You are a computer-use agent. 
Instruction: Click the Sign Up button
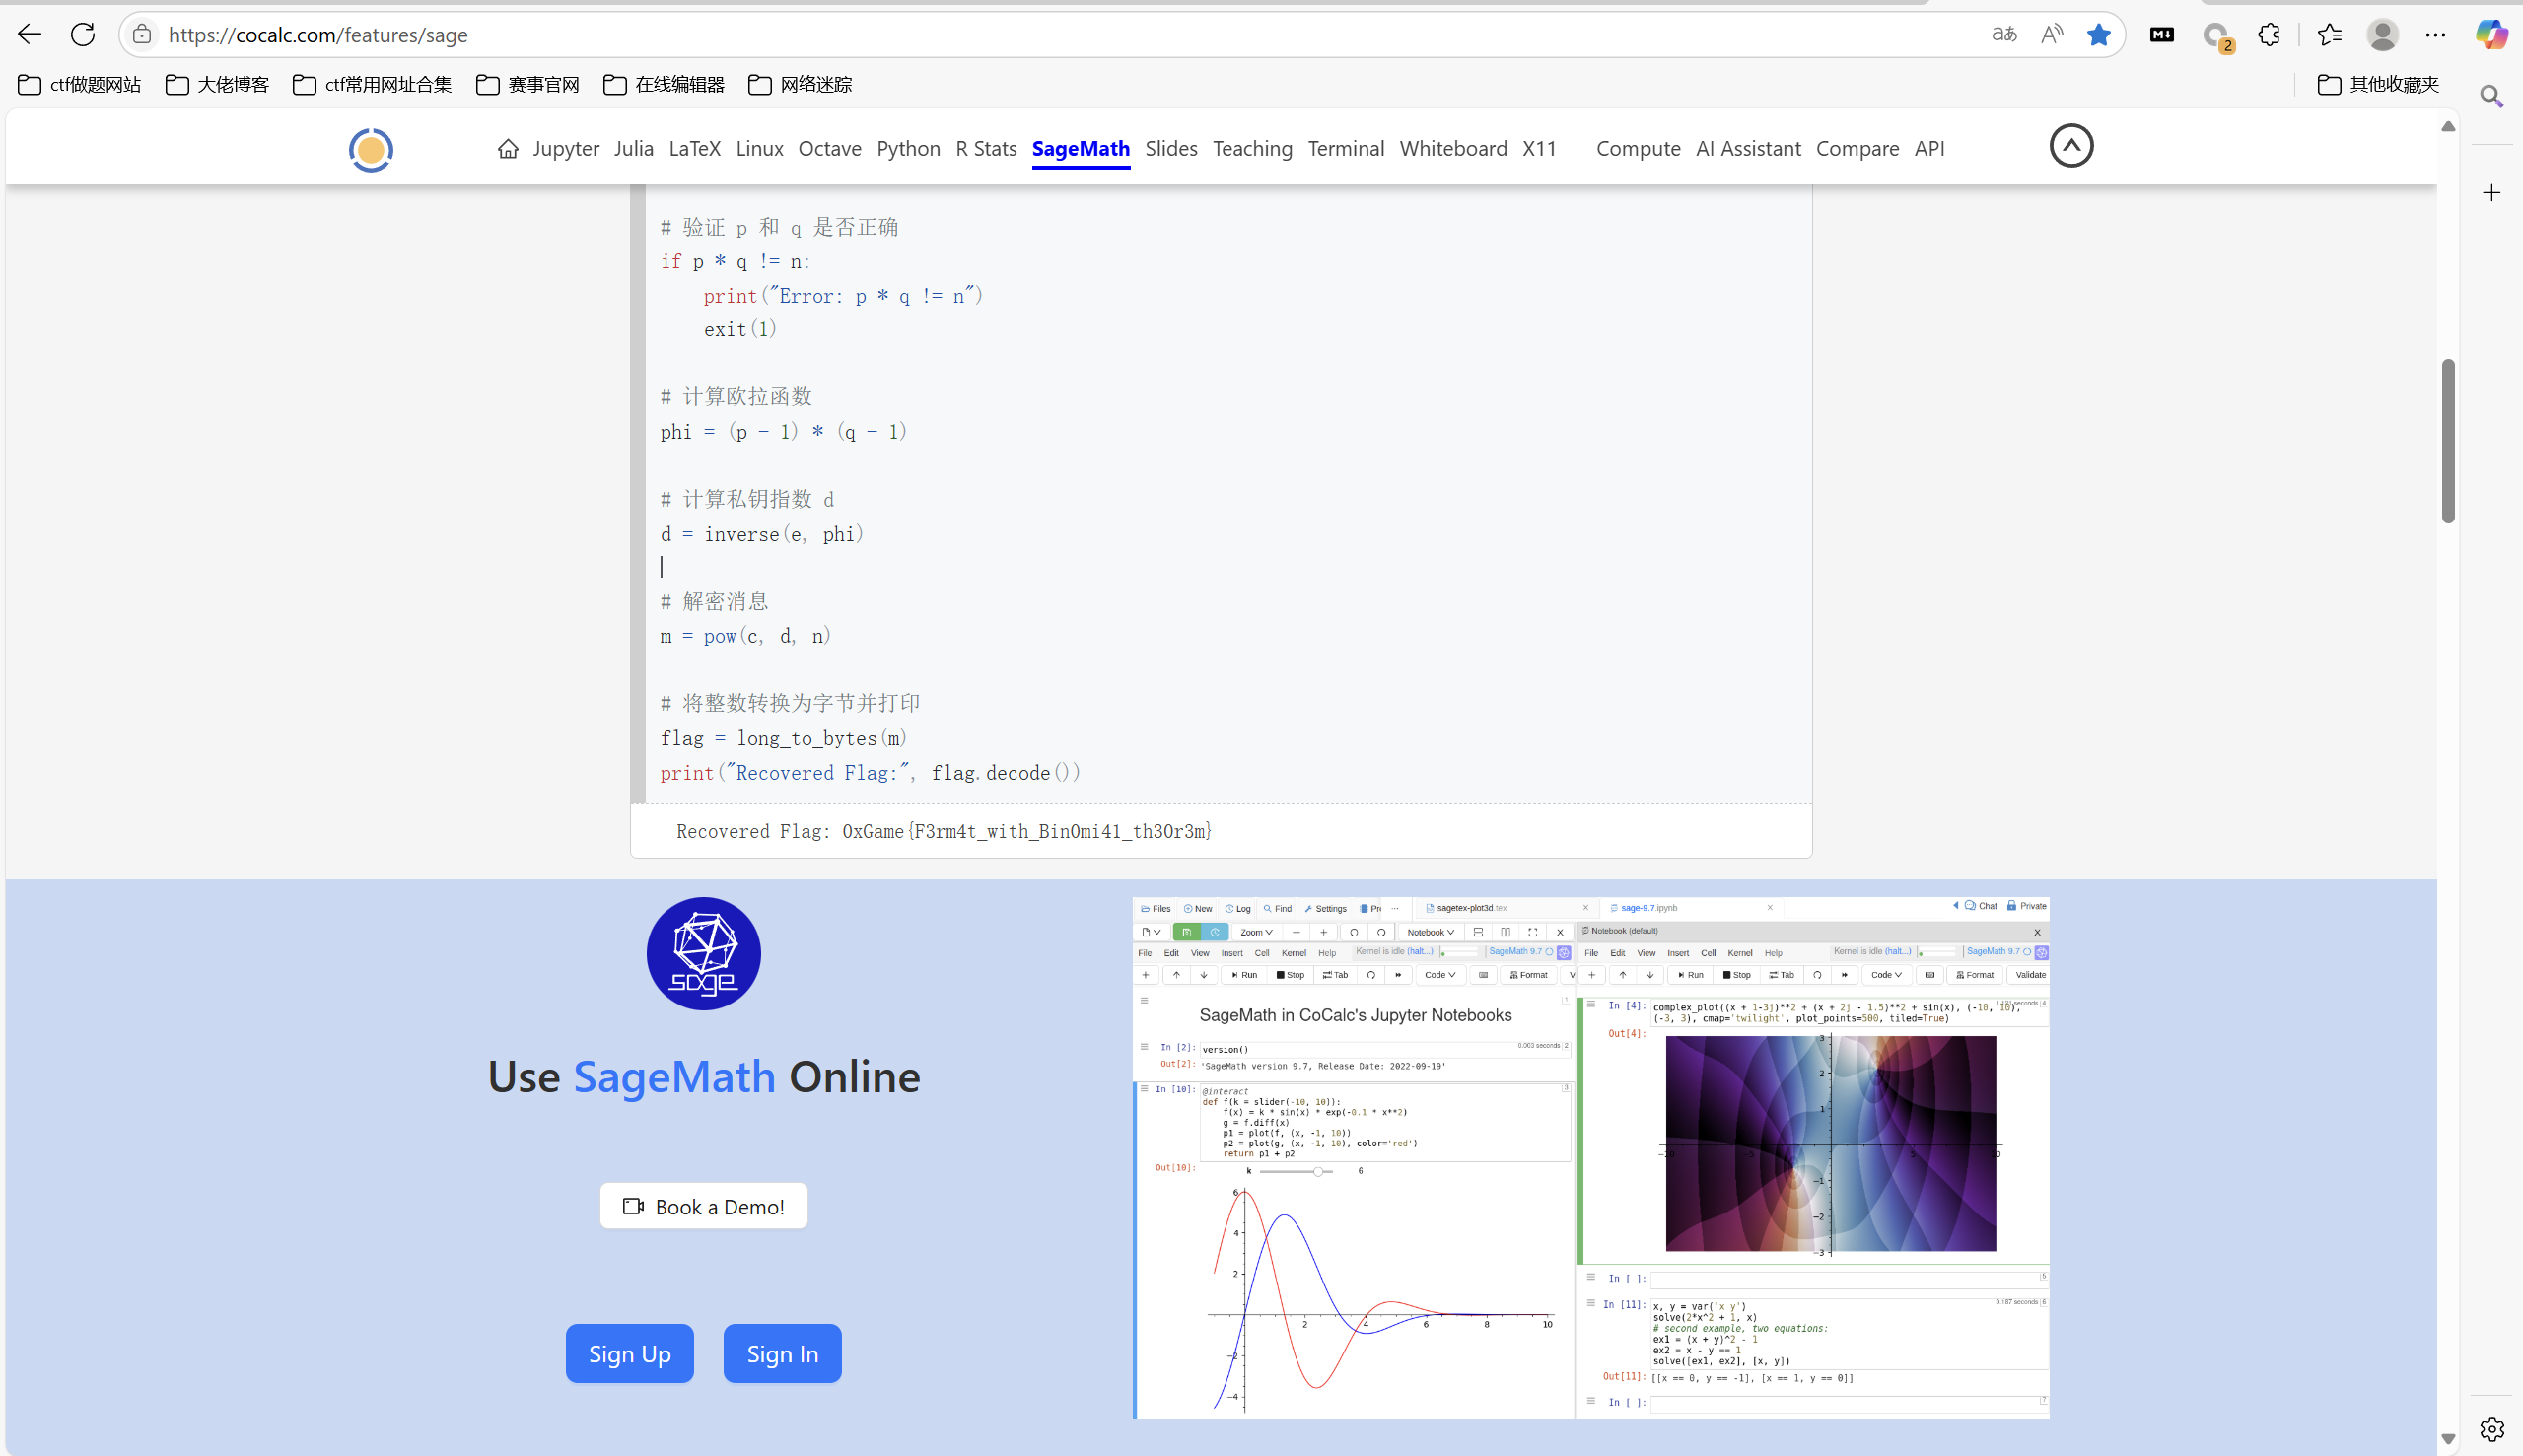[629, 1353]
